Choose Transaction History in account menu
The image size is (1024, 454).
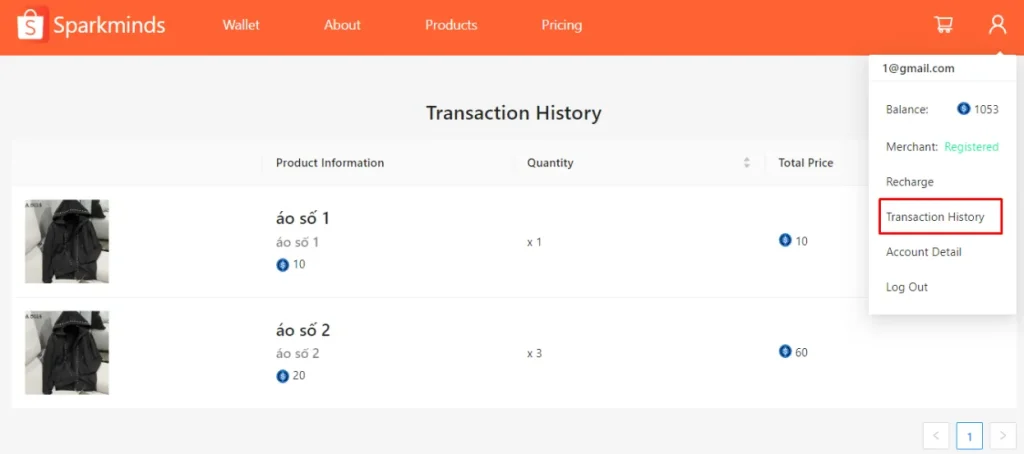pos(935,217)
